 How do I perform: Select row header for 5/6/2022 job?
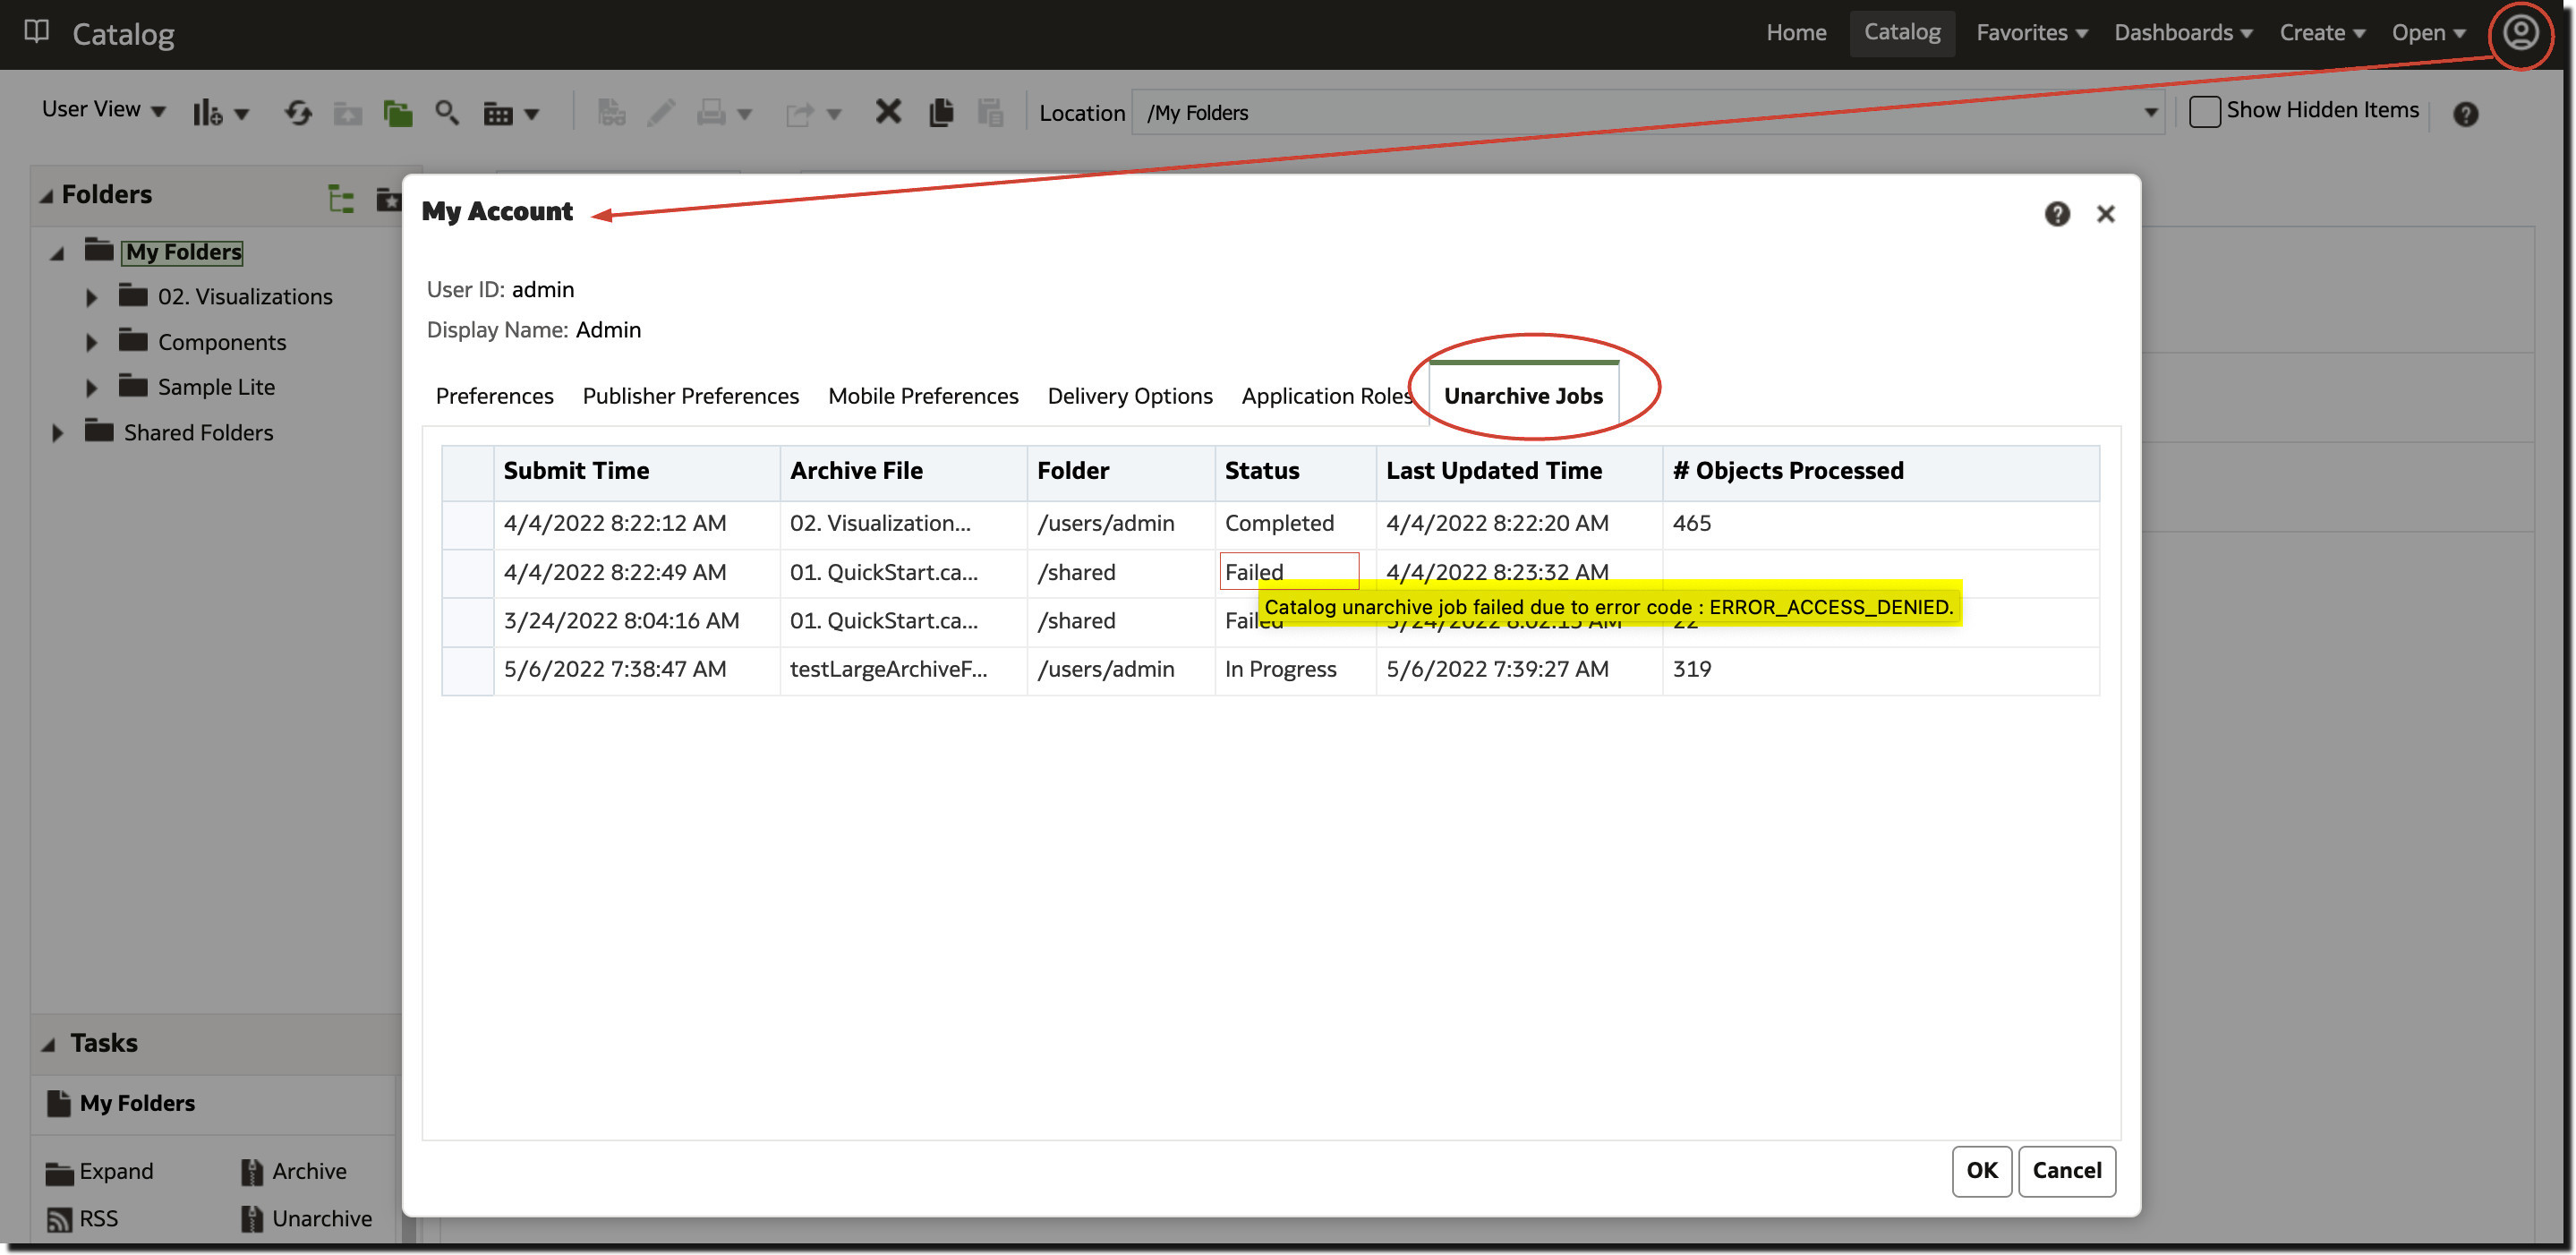coord(467,670)
